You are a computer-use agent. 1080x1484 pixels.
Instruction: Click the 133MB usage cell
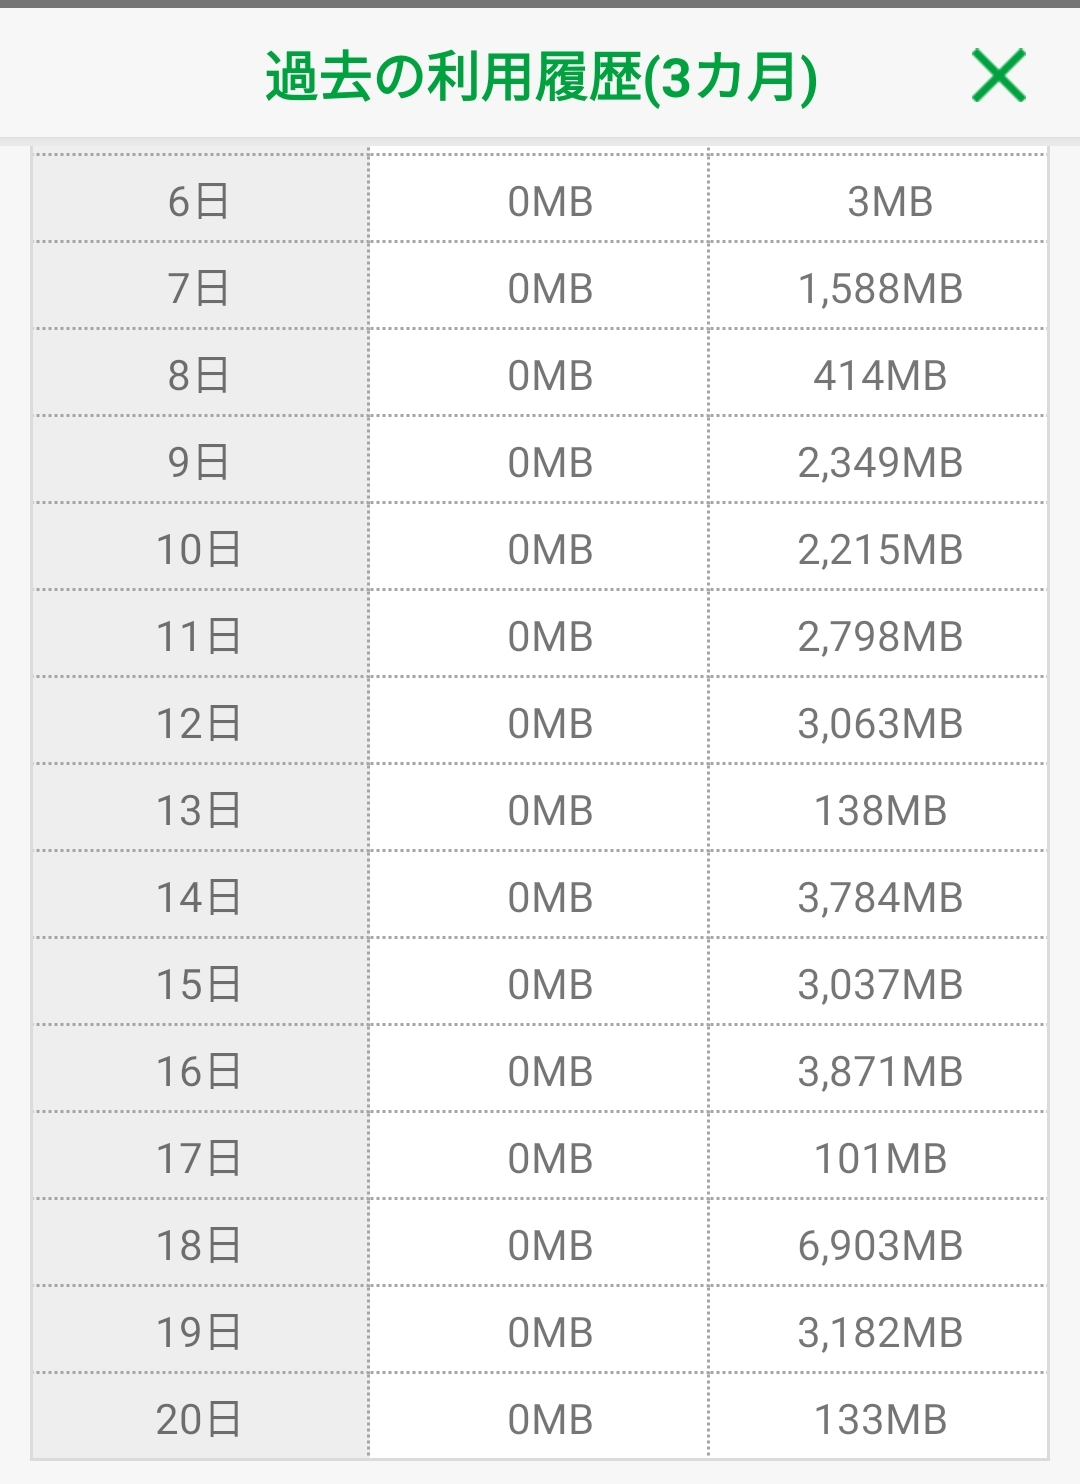880,1420
